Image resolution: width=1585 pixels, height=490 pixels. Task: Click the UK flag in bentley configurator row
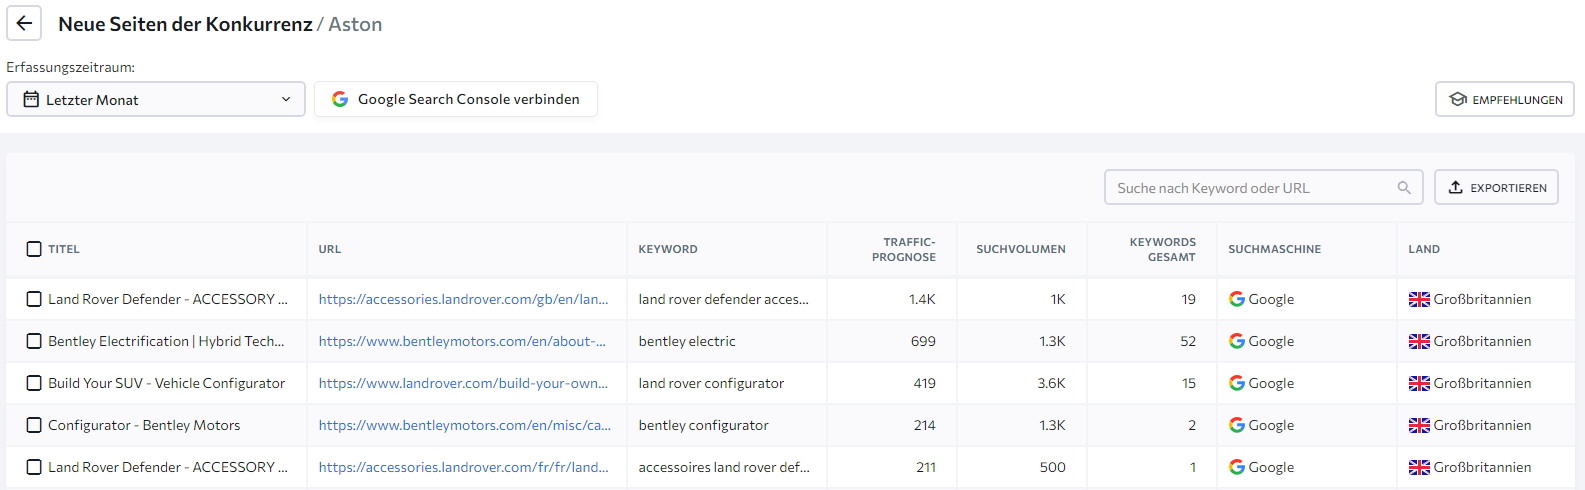pos(1419,425)
